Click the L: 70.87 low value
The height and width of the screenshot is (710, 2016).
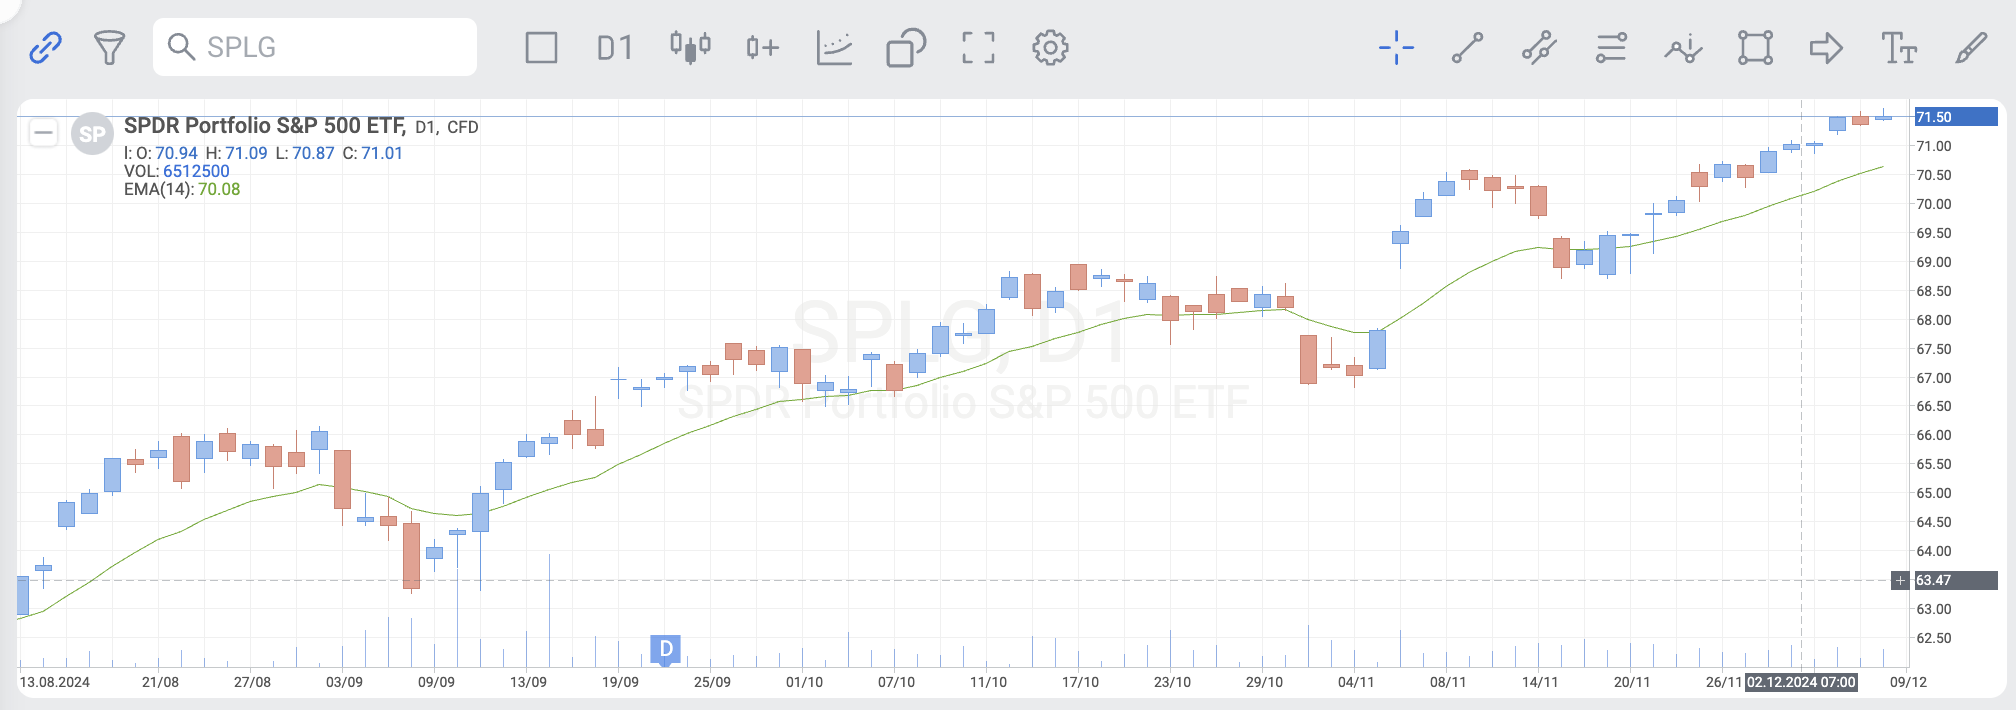305,153
